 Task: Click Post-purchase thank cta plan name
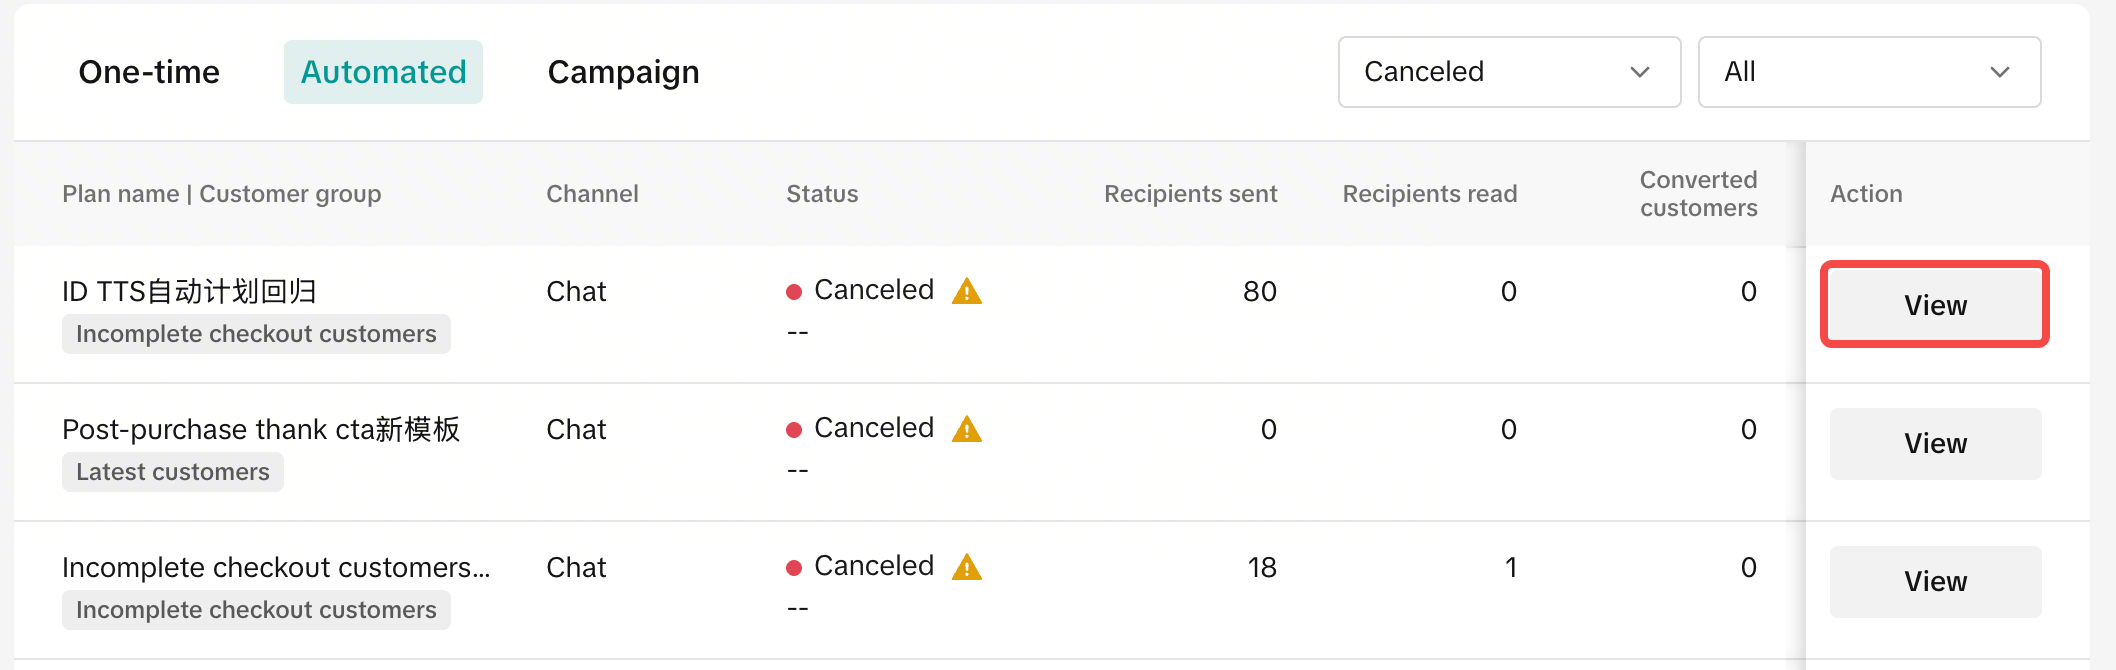(261, 429)
